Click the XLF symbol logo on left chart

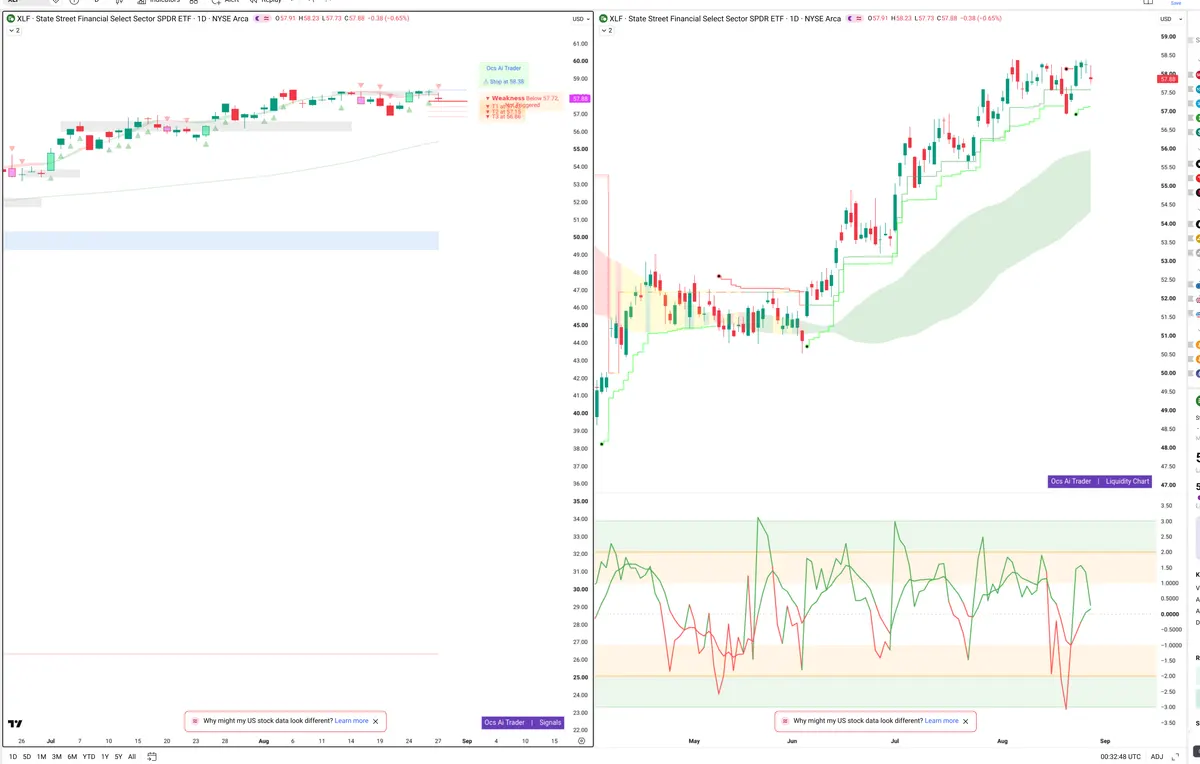(x=11, y=19)
